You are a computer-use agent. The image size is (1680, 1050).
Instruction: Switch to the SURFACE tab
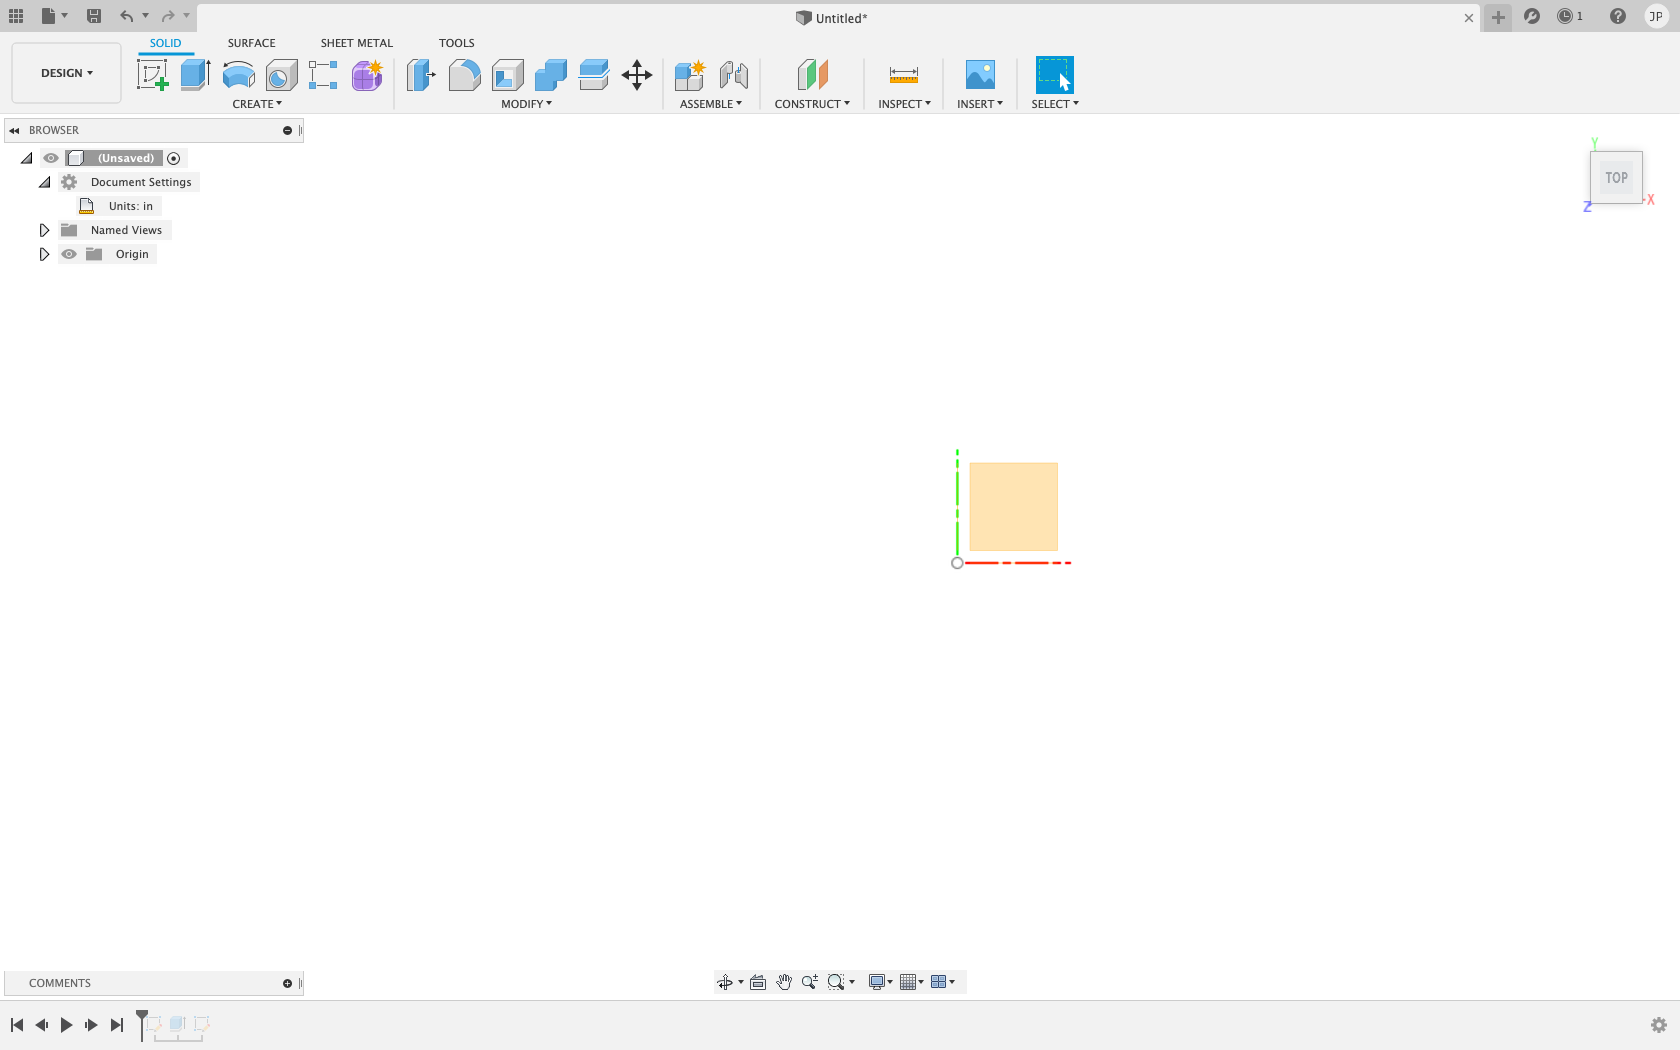click(x=251, y=43)
